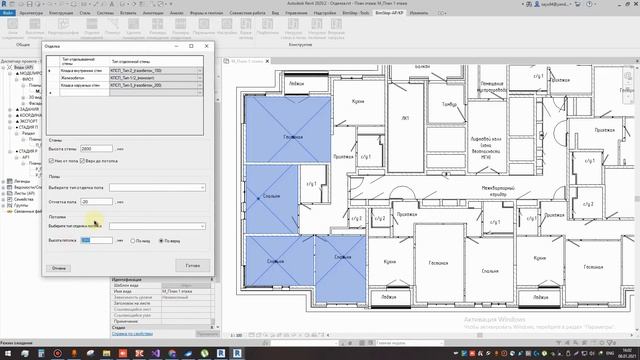This screenshot has width=640, height=360.
Task: Click the Готово button in dialog
Action: (193, 265)
